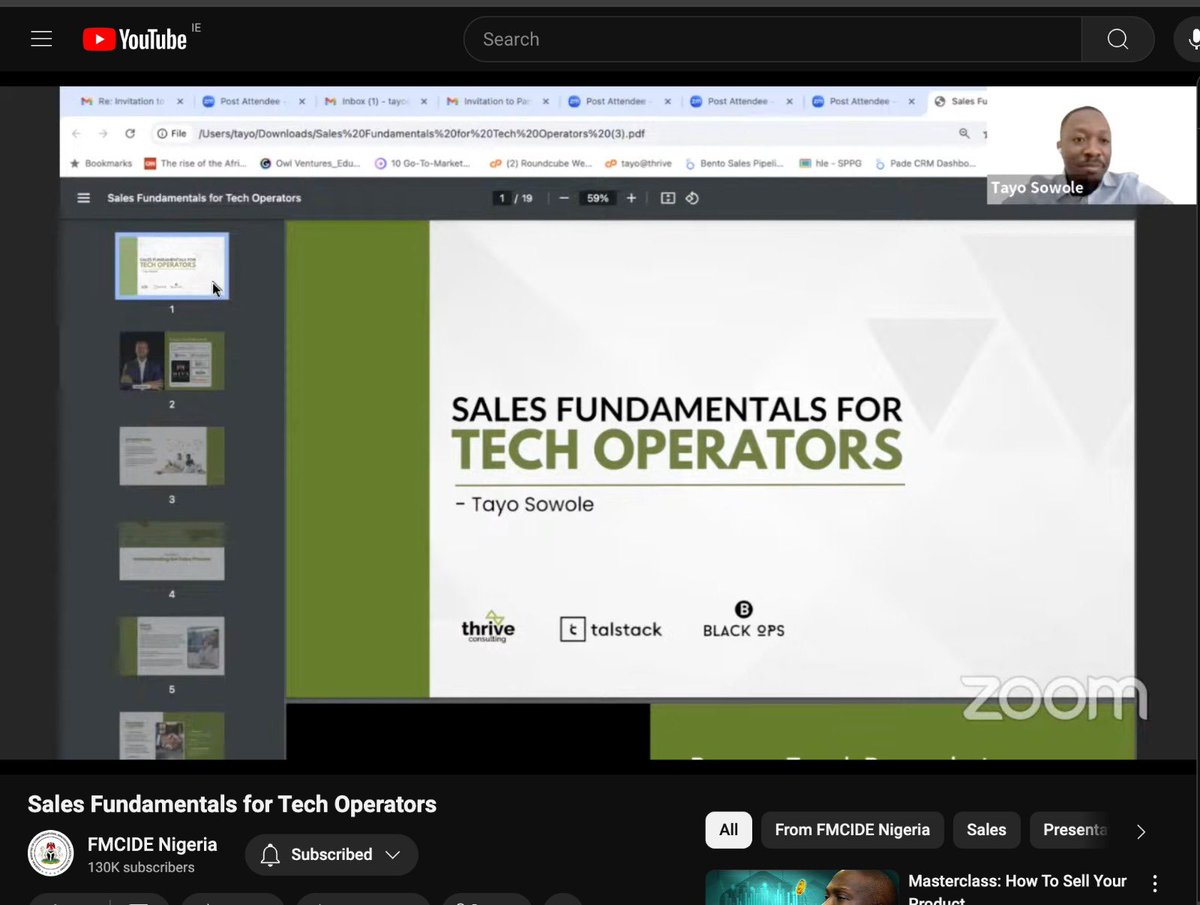Toggle PDF viewer sidebar menu icon
This screenshot has width=1200, height=905.
[83, 198]
